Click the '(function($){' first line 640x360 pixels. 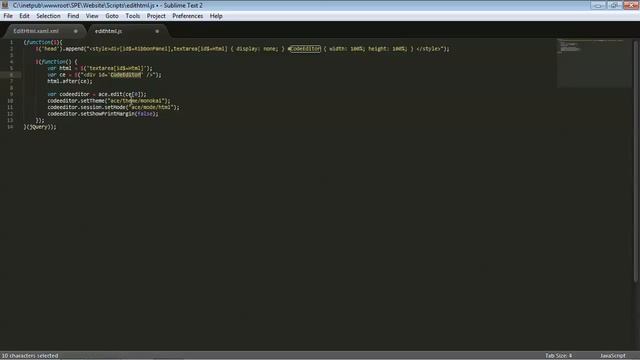click(43, 42)
